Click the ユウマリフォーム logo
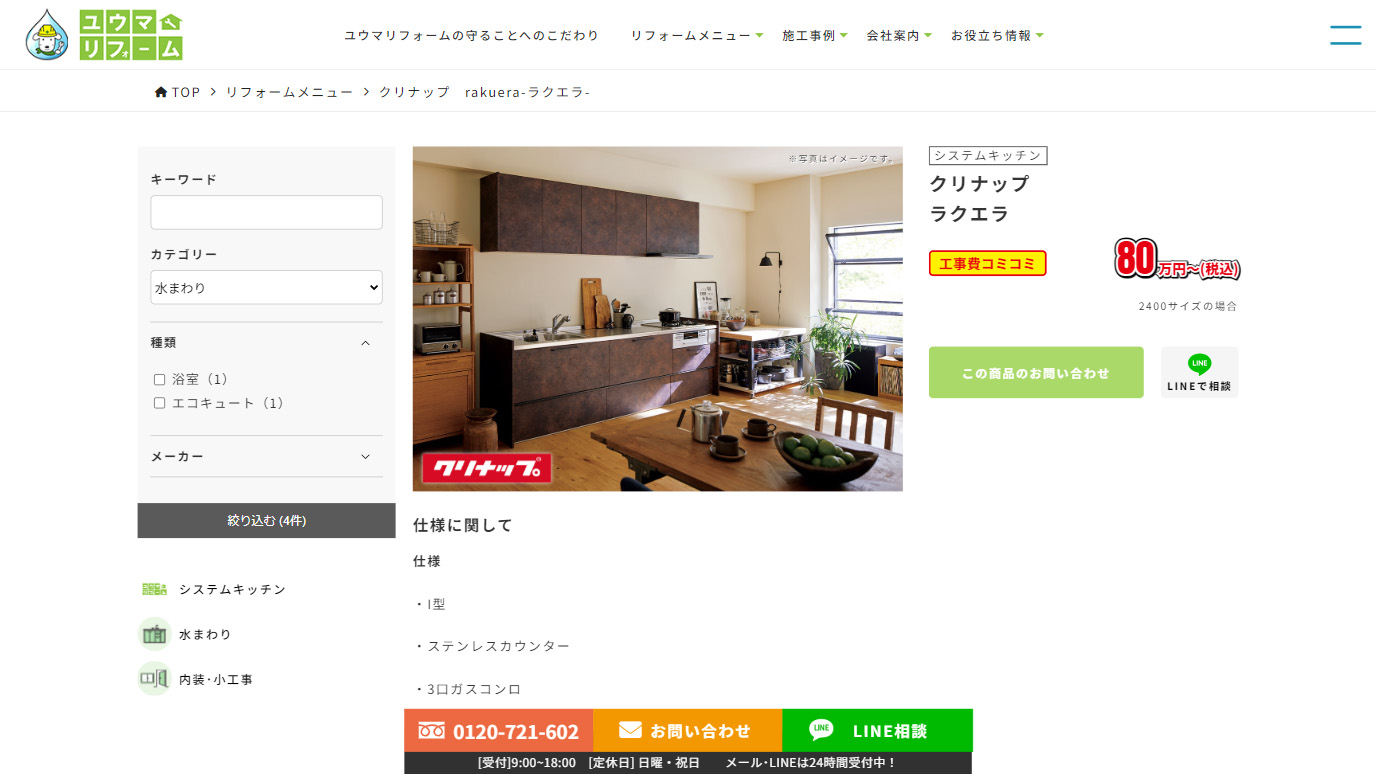 tap(104, 35)
